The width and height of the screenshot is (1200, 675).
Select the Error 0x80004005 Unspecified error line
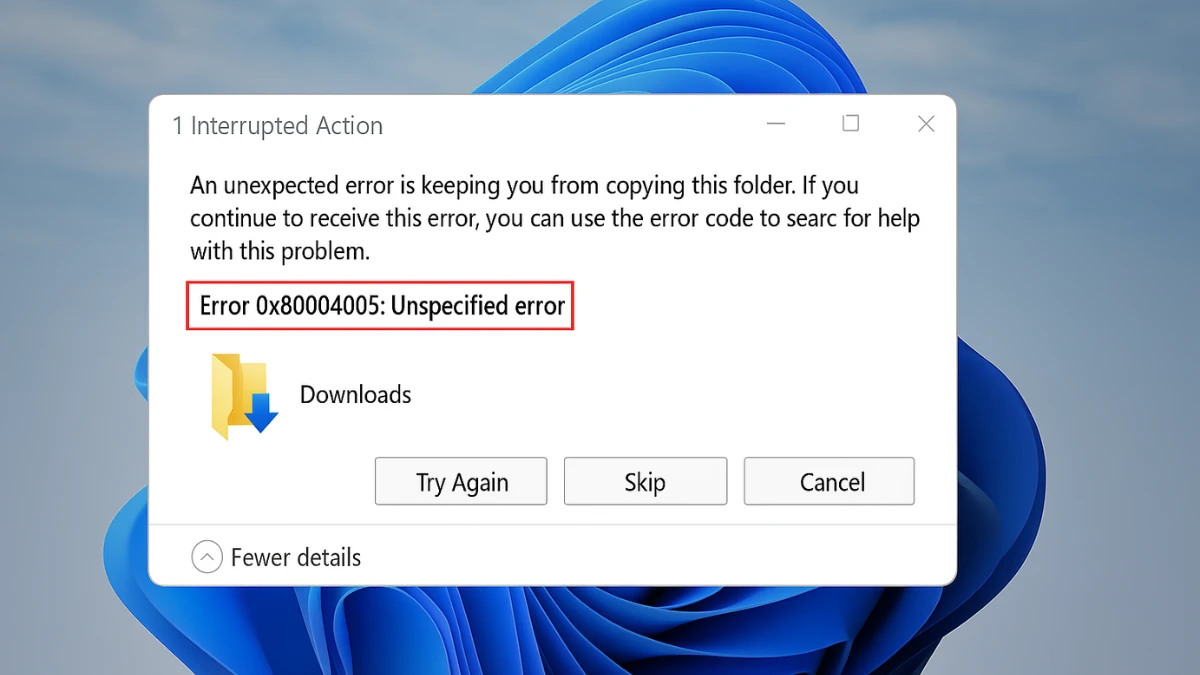[x=381, y=306]
